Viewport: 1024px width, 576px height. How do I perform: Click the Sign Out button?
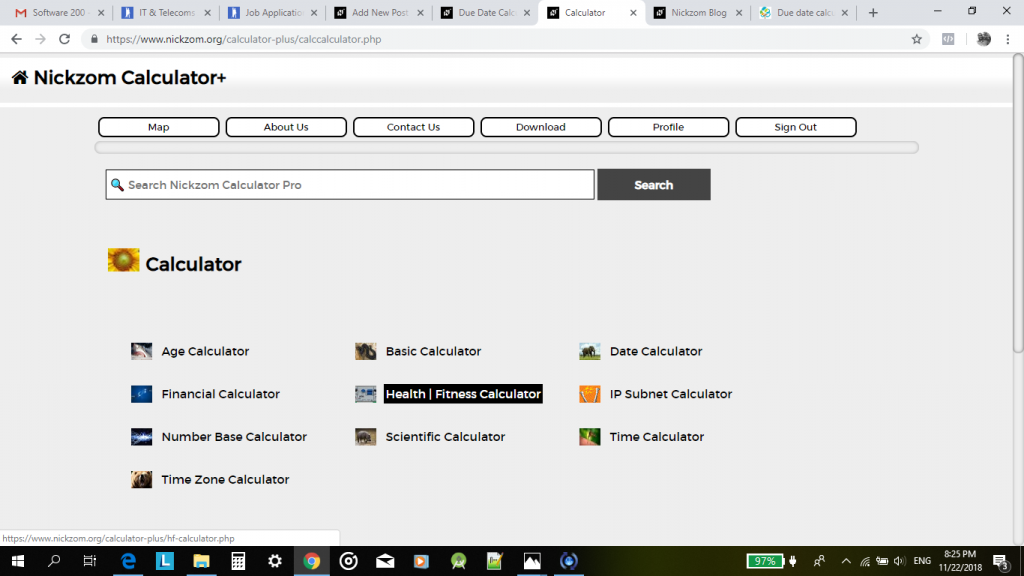pyautogui.click(x=795, y=127)
